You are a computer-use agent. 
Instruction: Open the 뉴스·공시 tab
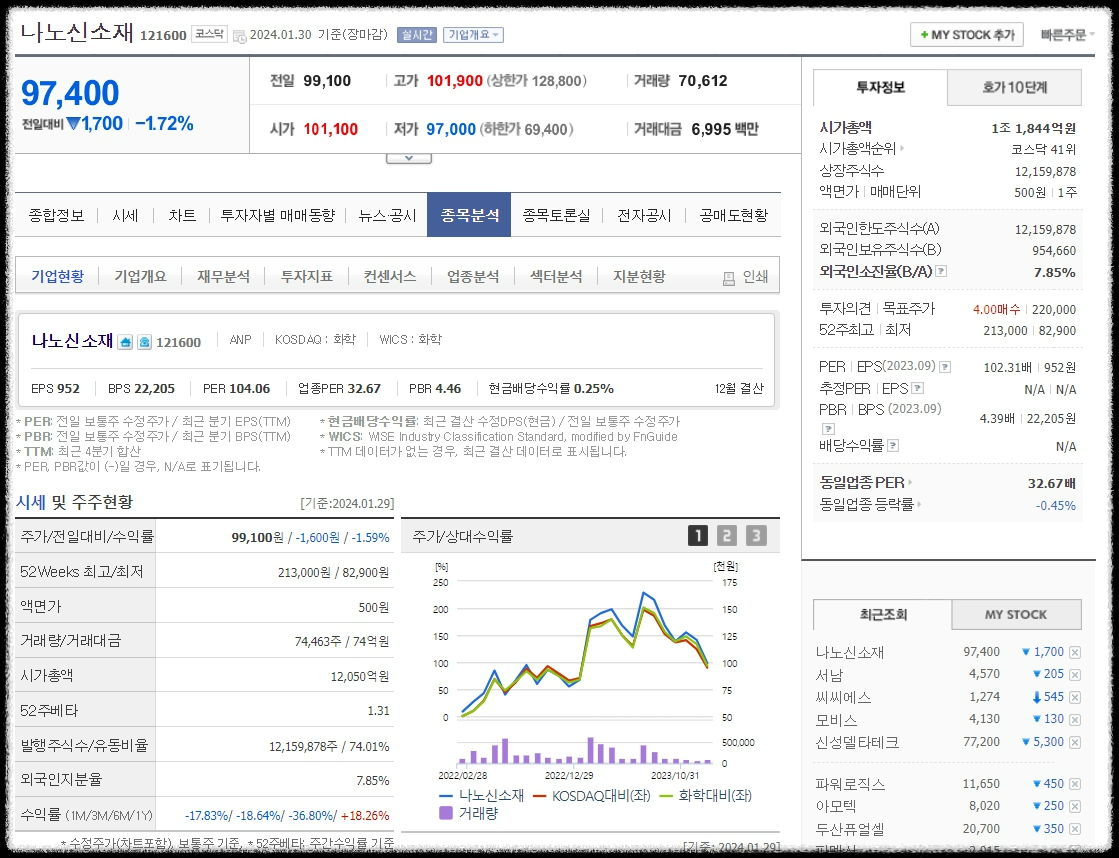pos(388,215)
